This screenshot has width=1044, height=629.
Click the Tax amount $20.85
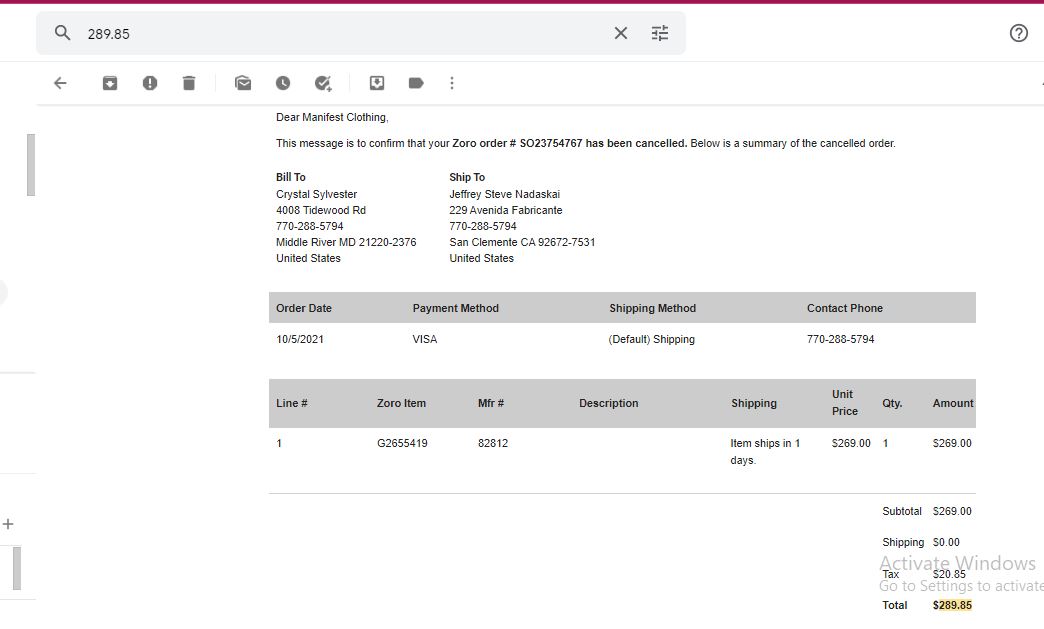(x=949, y=574)
